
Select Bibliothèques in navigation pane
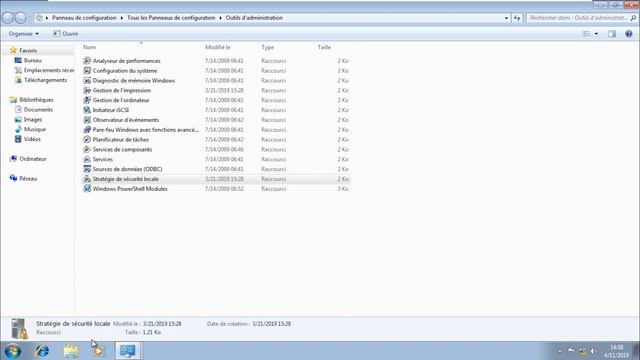tap(36, 100)
